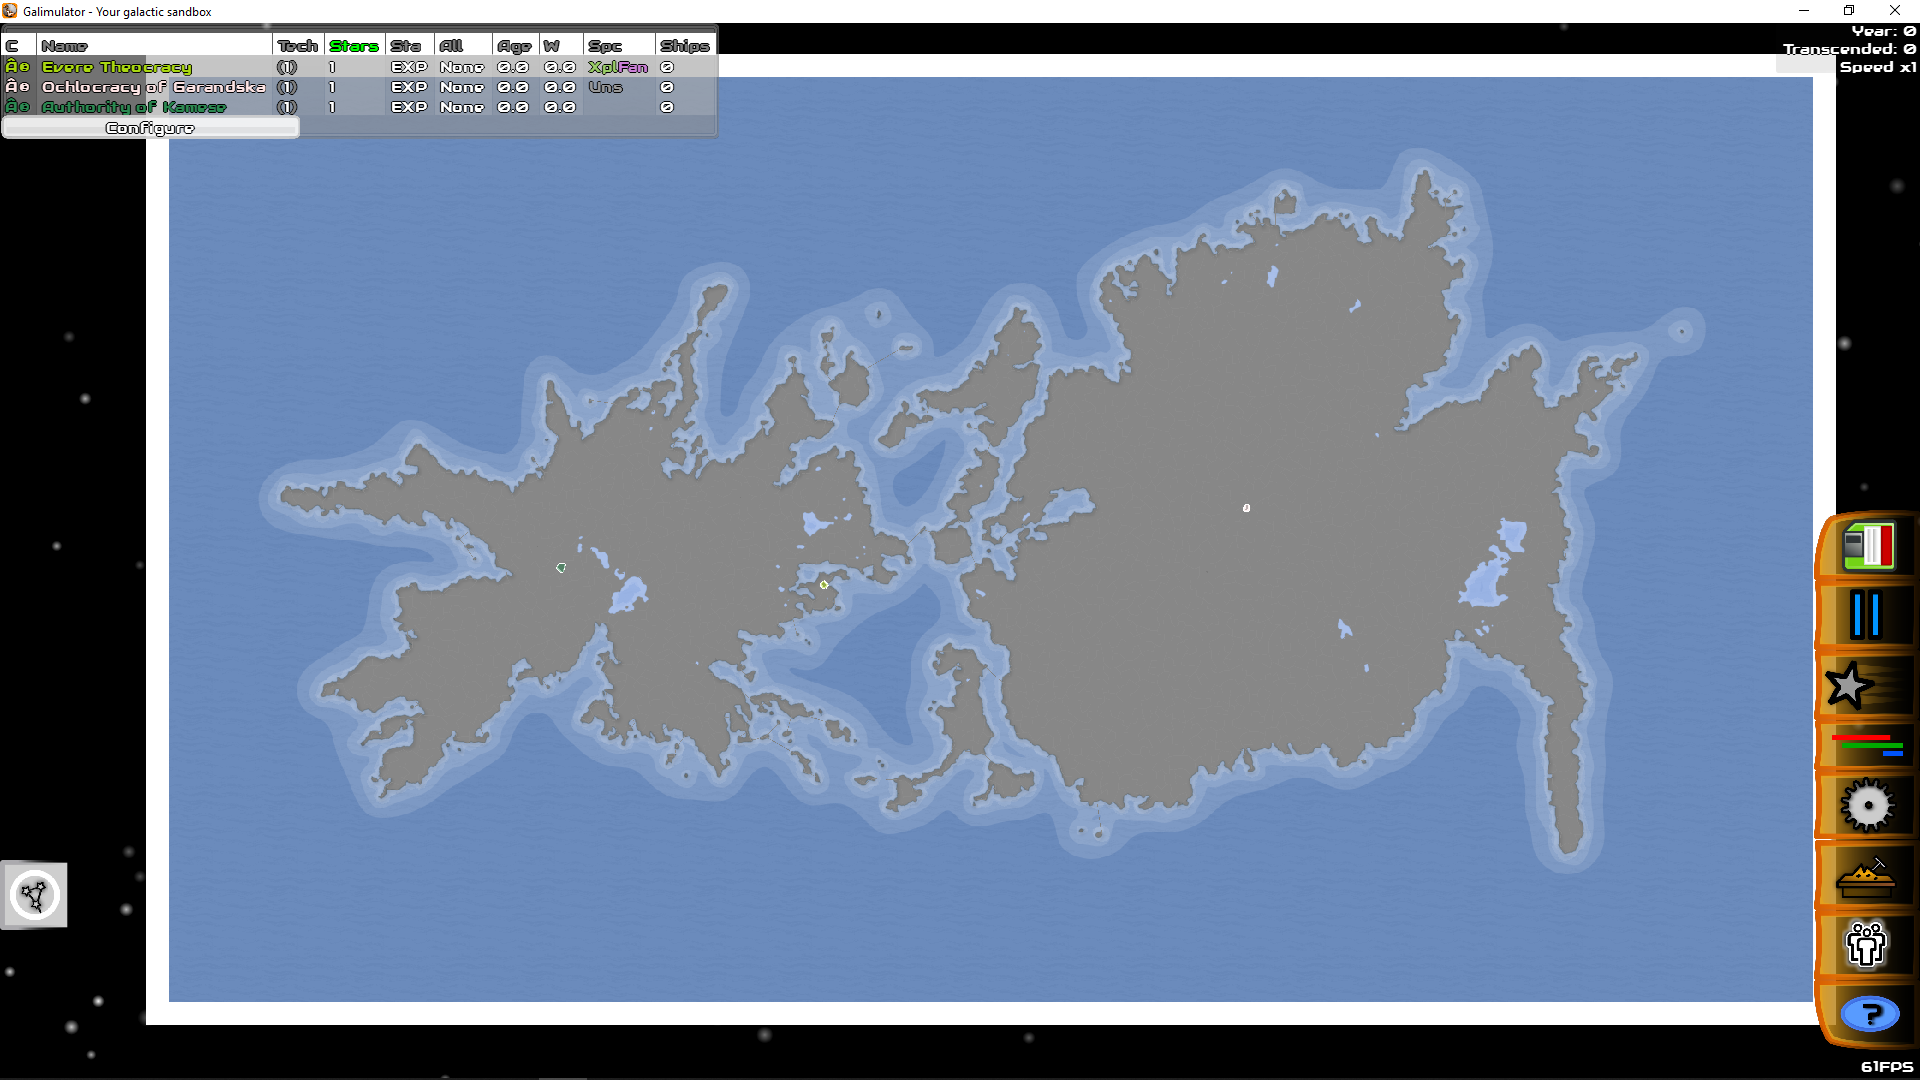Click the white star marker on the eastern landmass

click(1246, 508)
